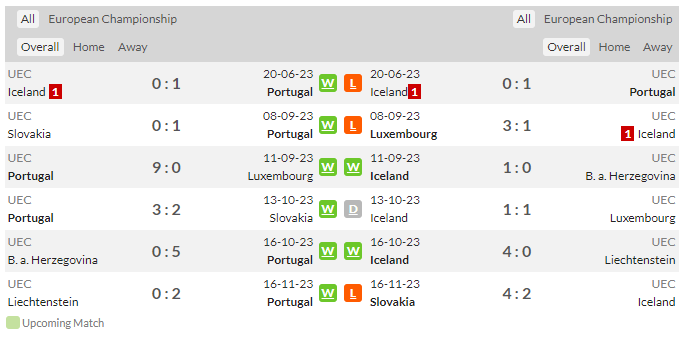The image size is (685, 361).
Task: Click the W badge for Portugal 9:0 Luxembourg
Action: point(328,167)
